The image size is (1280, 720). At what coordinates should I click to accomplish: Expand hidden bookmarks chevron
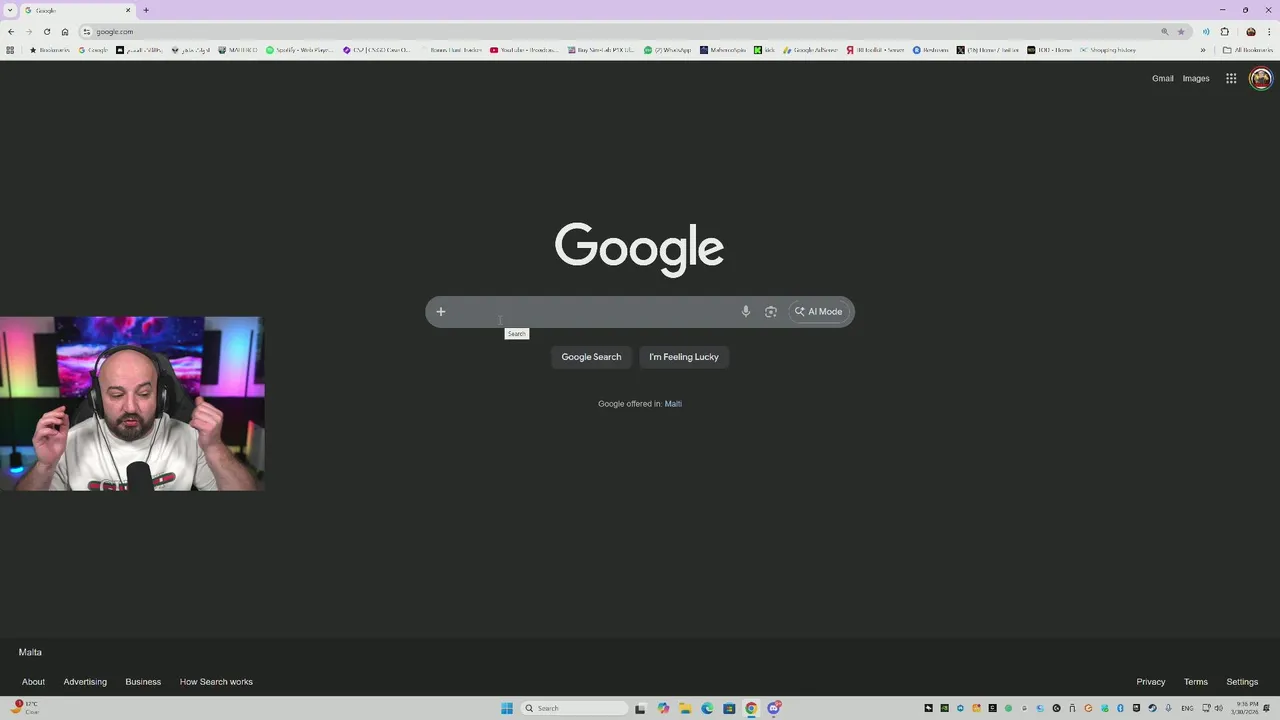[1203, 50]
